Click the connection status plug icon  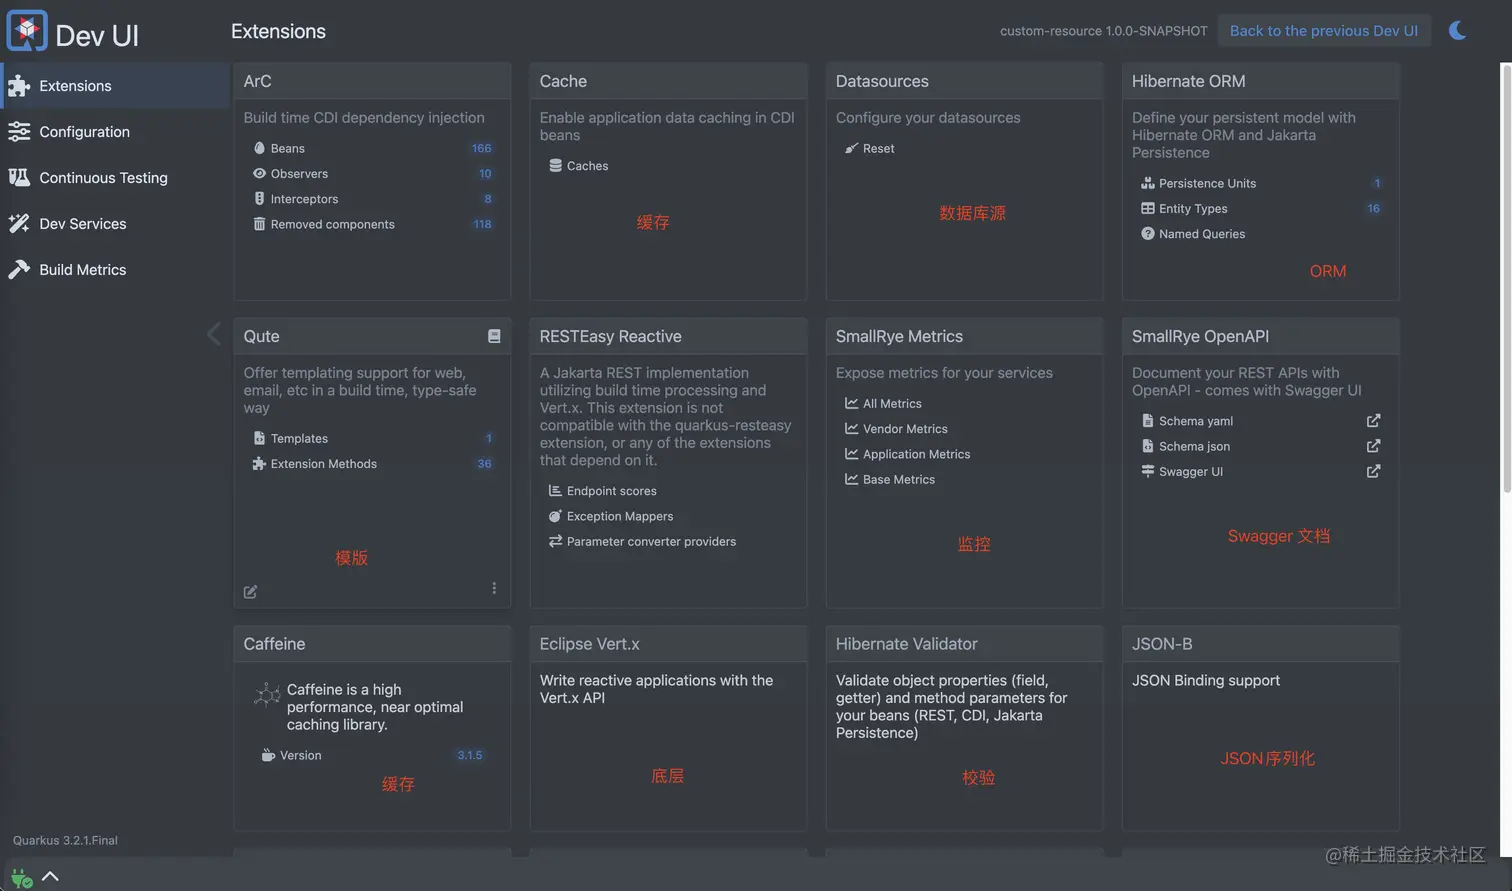click(x=21, y=878)
